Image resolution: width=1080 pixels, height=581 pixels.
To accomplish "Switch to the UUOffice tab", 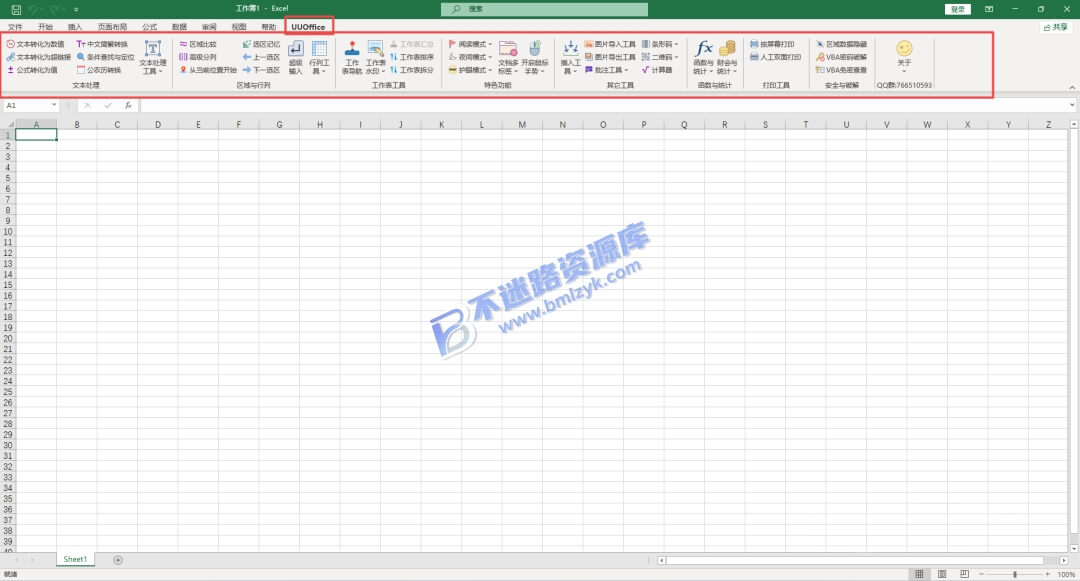I will [308, 27].
